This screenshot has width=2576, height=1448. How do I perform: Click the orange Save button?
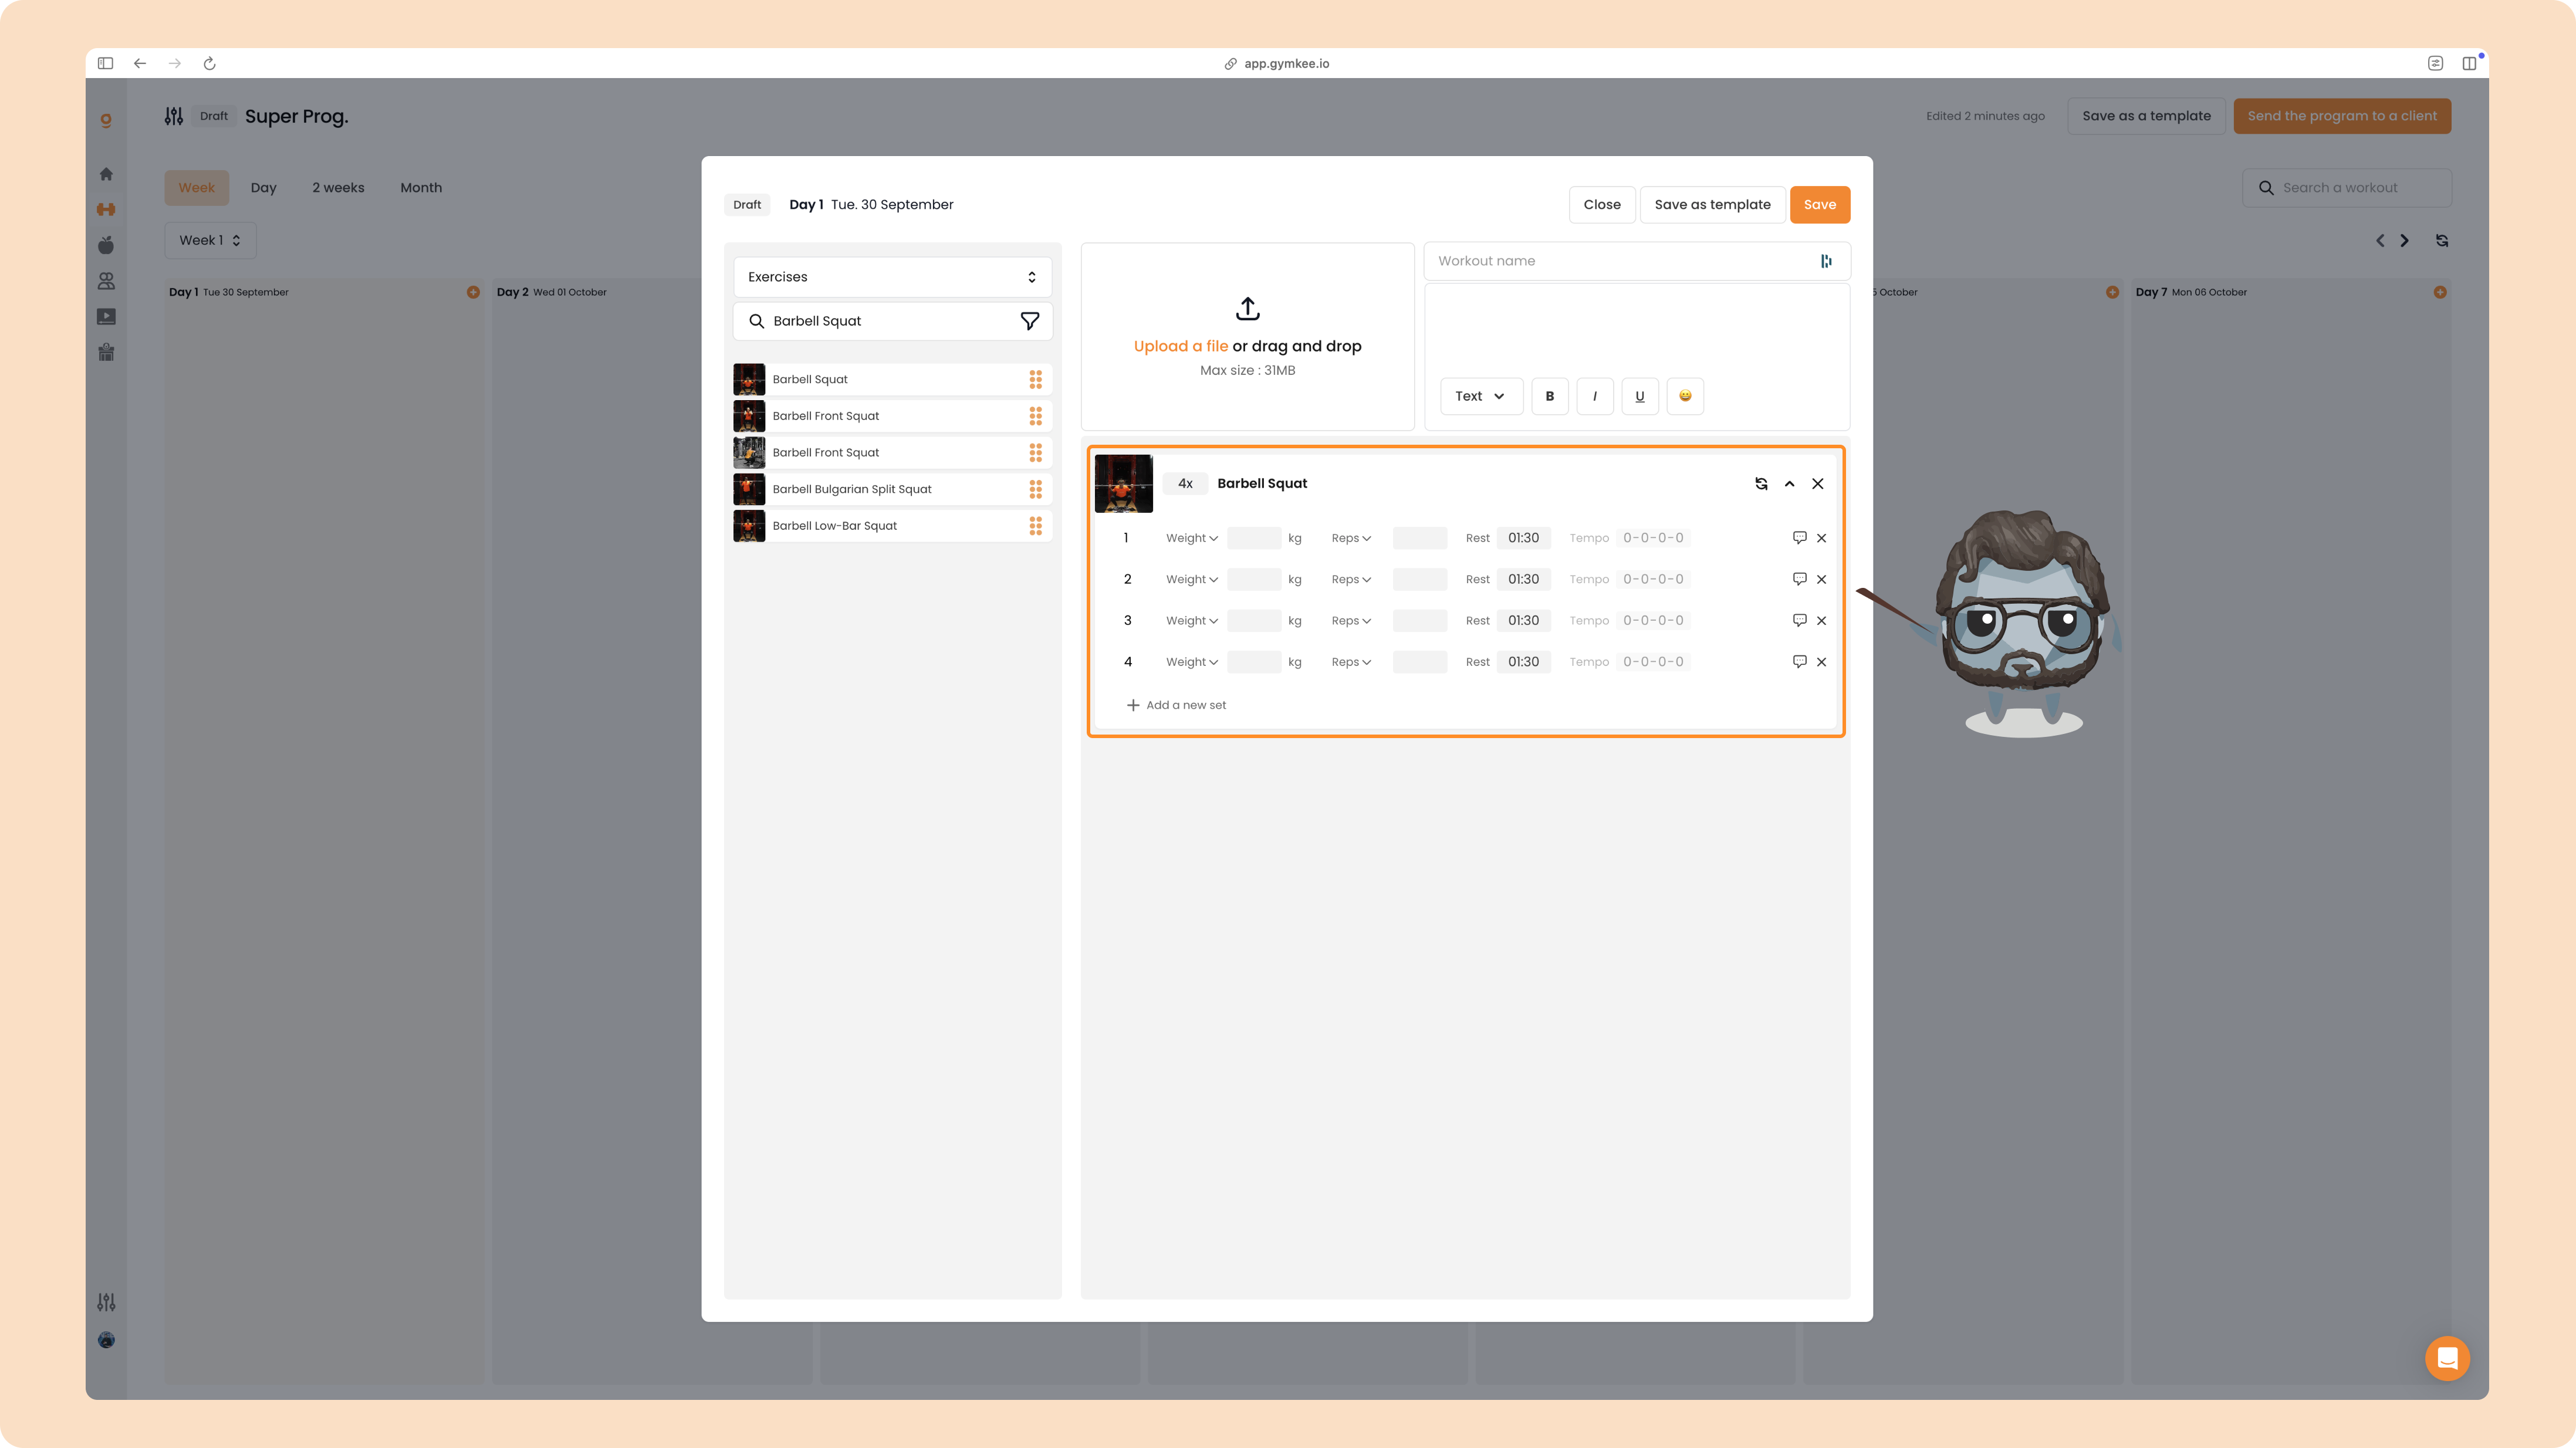[1819, 205]
